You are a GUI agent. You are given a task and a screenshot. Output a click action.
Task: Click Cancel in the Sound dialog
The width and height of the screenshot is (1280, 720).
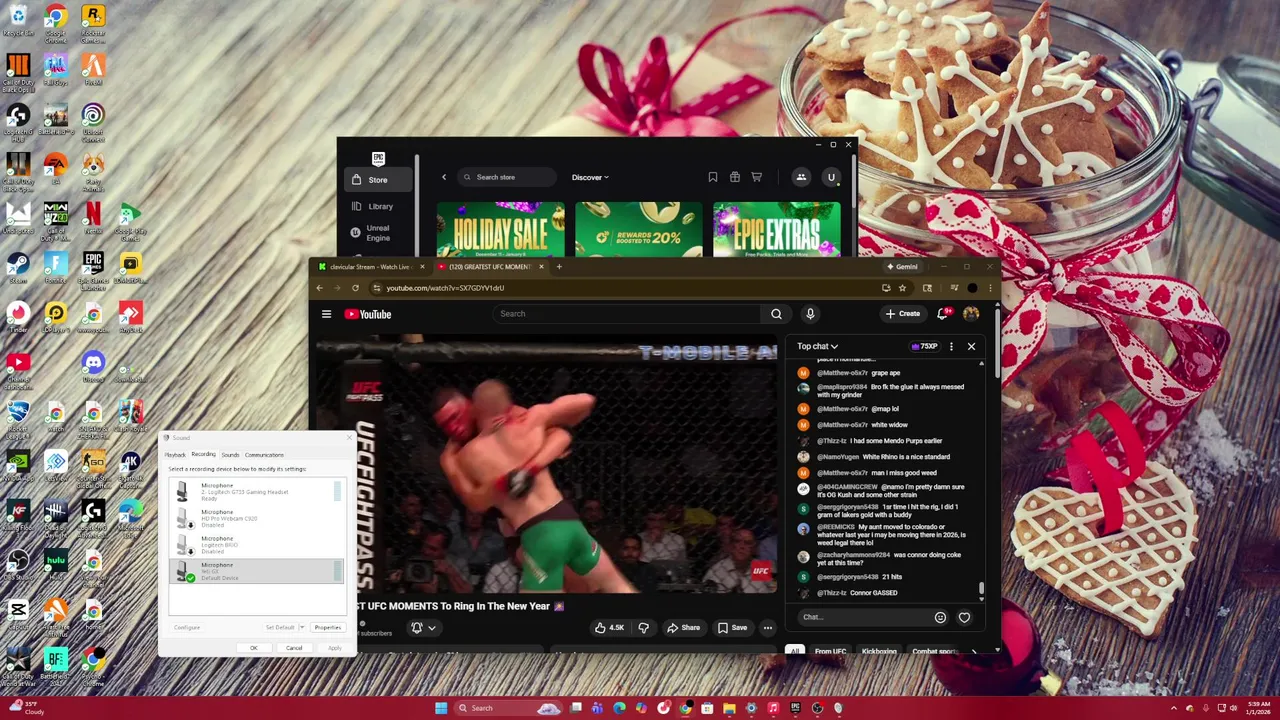tap(294, 648)
